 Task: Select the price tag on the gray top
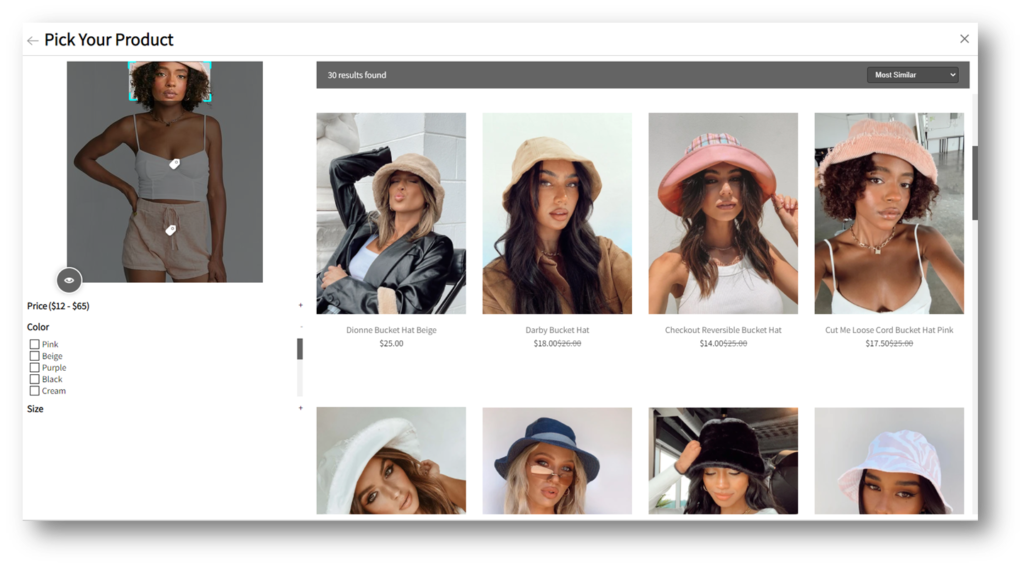174,164
